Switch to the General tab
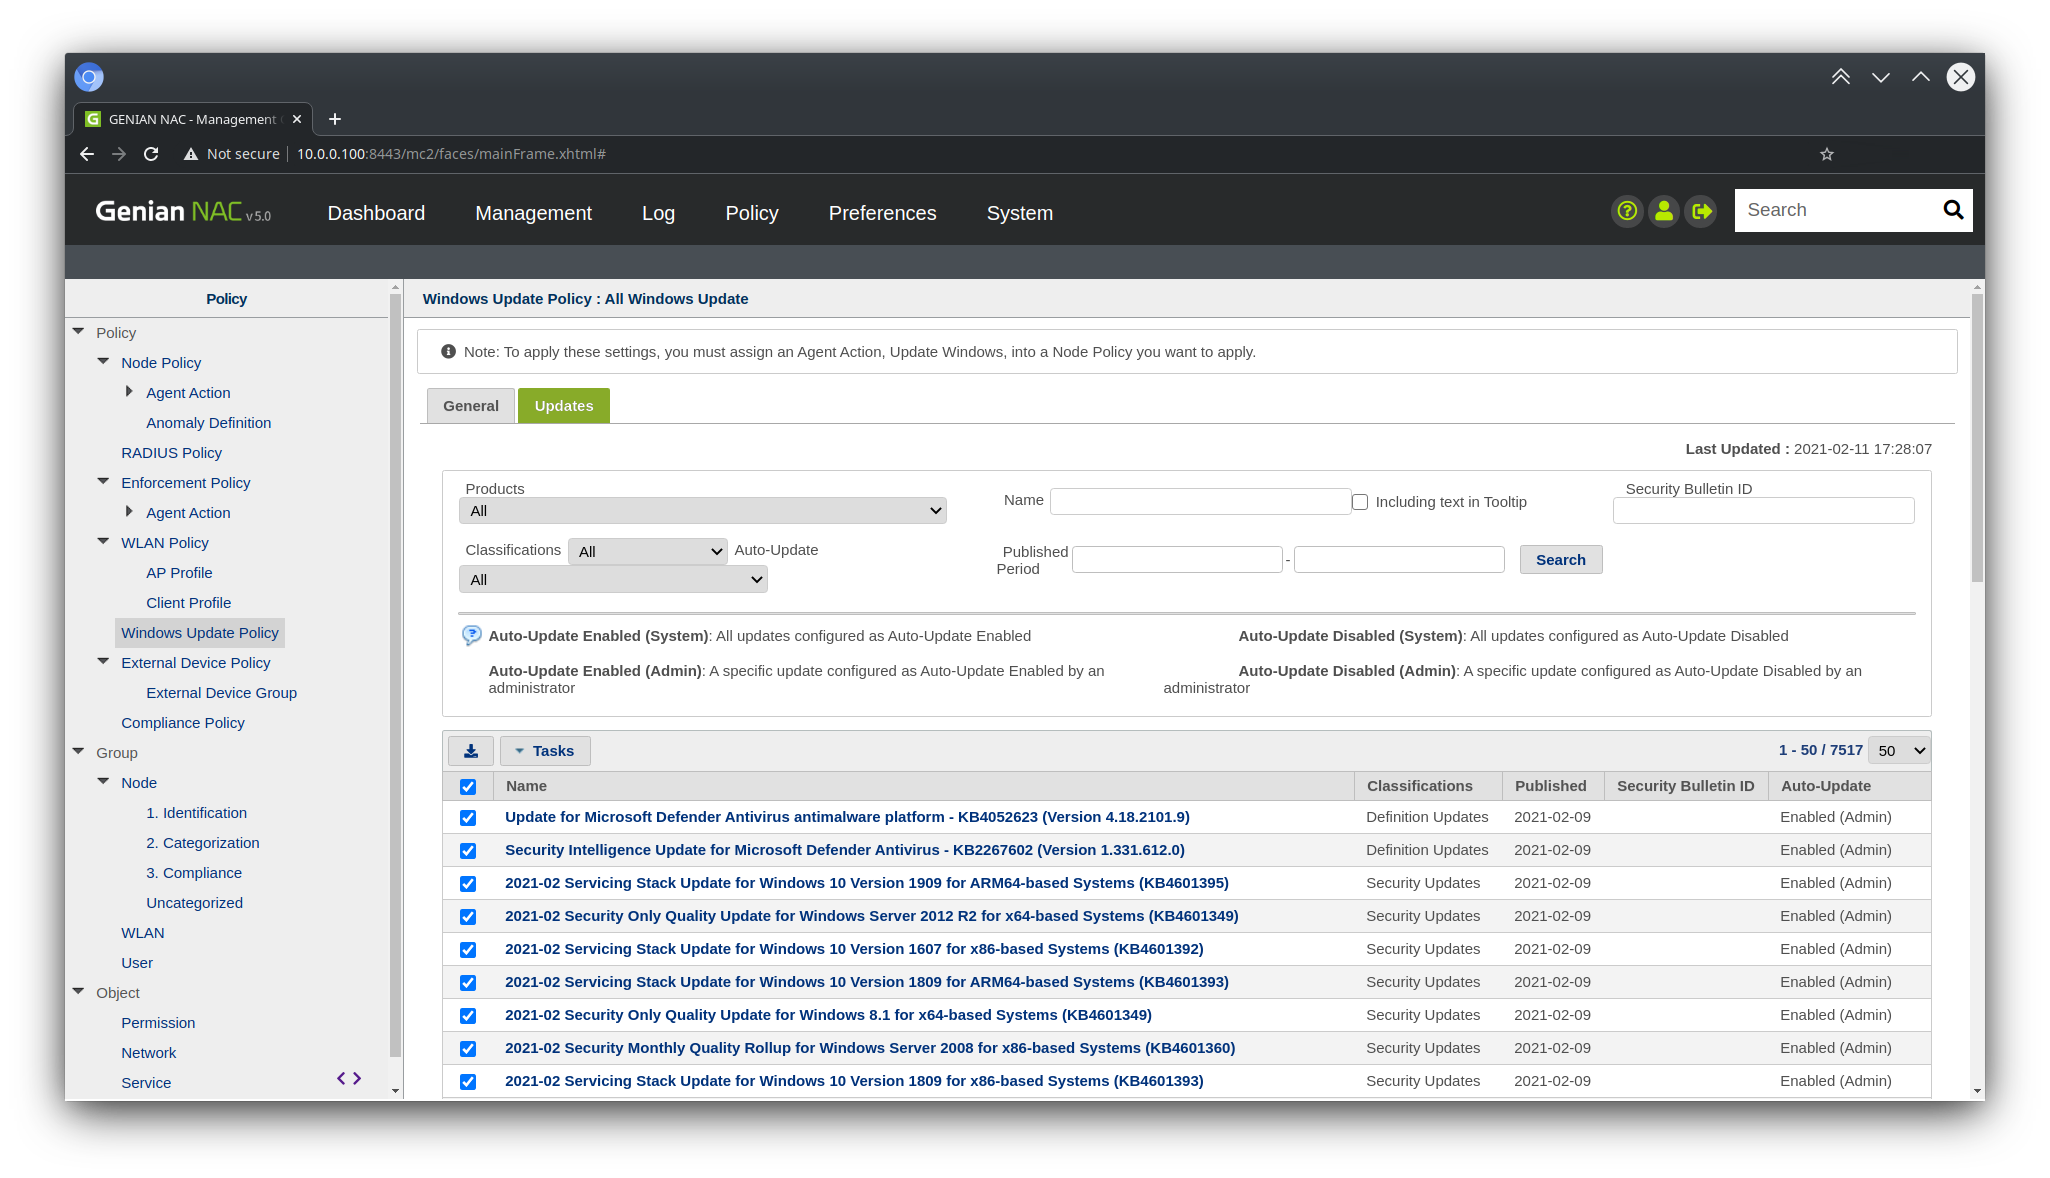 [x=470, y=406]
